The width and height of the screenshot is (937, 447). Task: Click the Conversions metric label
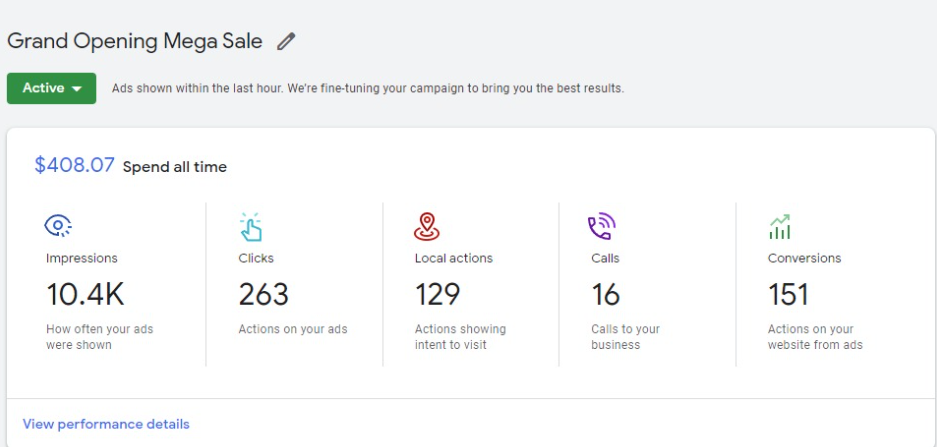[804, 258]
